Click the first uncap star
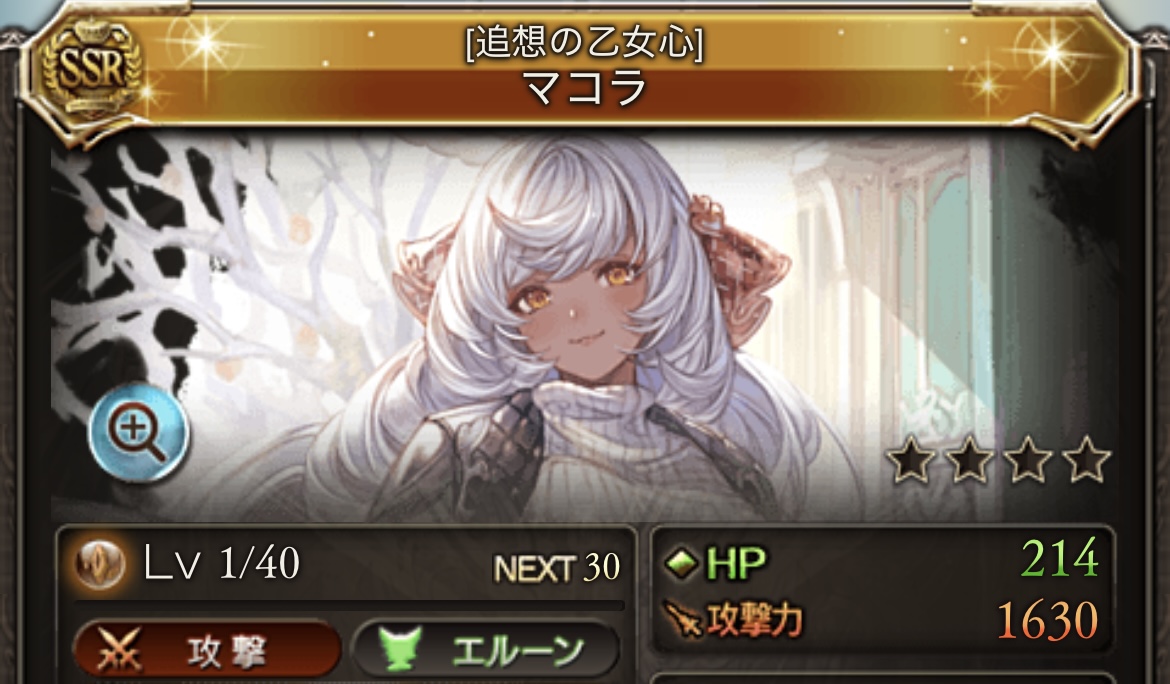 click(x=910, y=459)
